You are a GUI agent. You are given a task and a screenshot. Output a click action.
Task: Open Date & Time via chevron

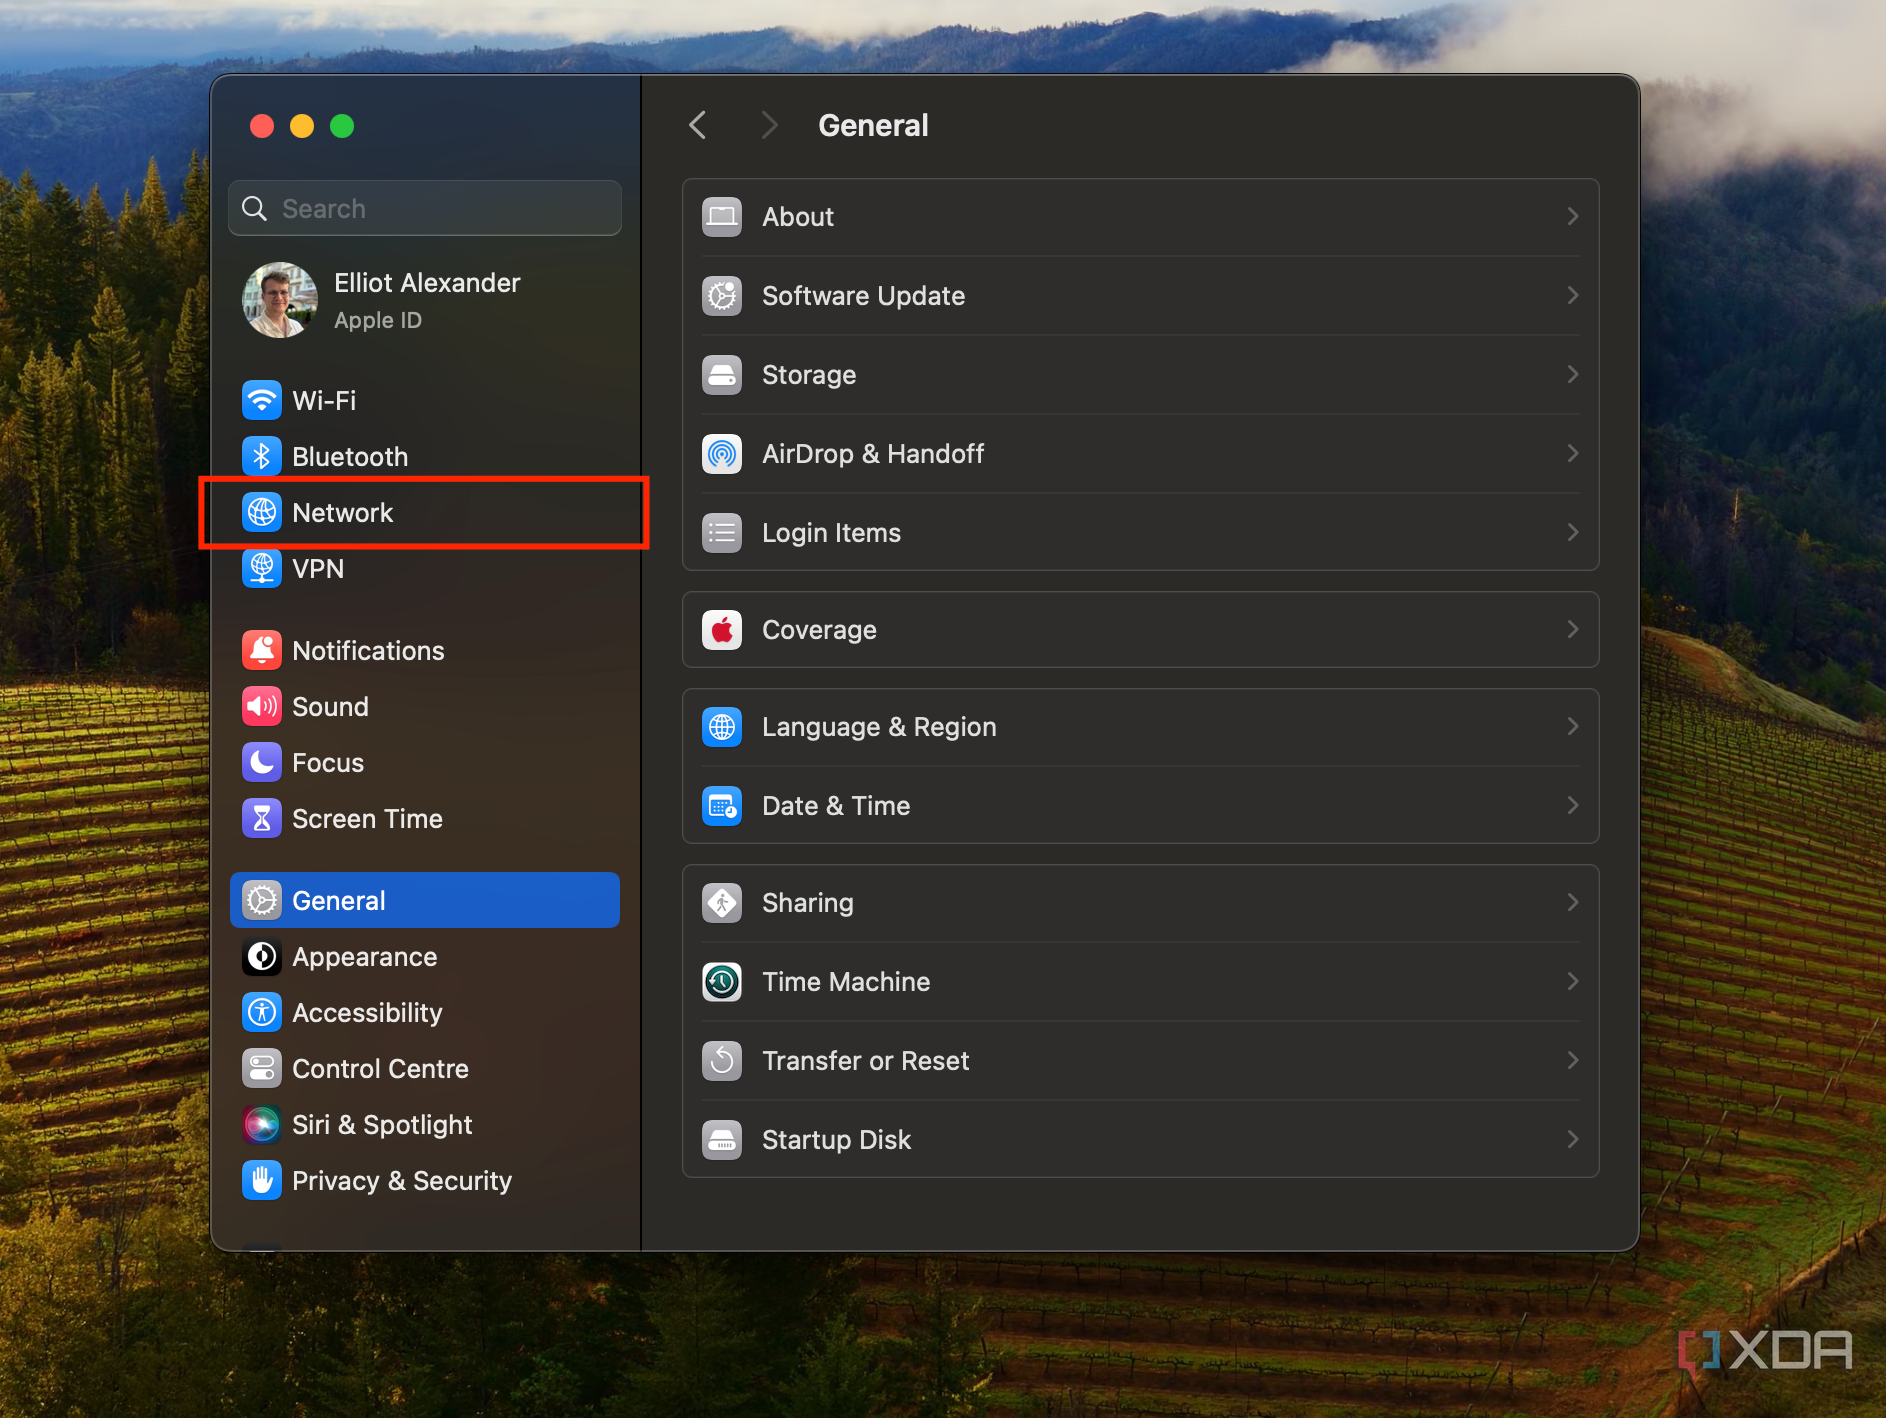coord(1573,806)
